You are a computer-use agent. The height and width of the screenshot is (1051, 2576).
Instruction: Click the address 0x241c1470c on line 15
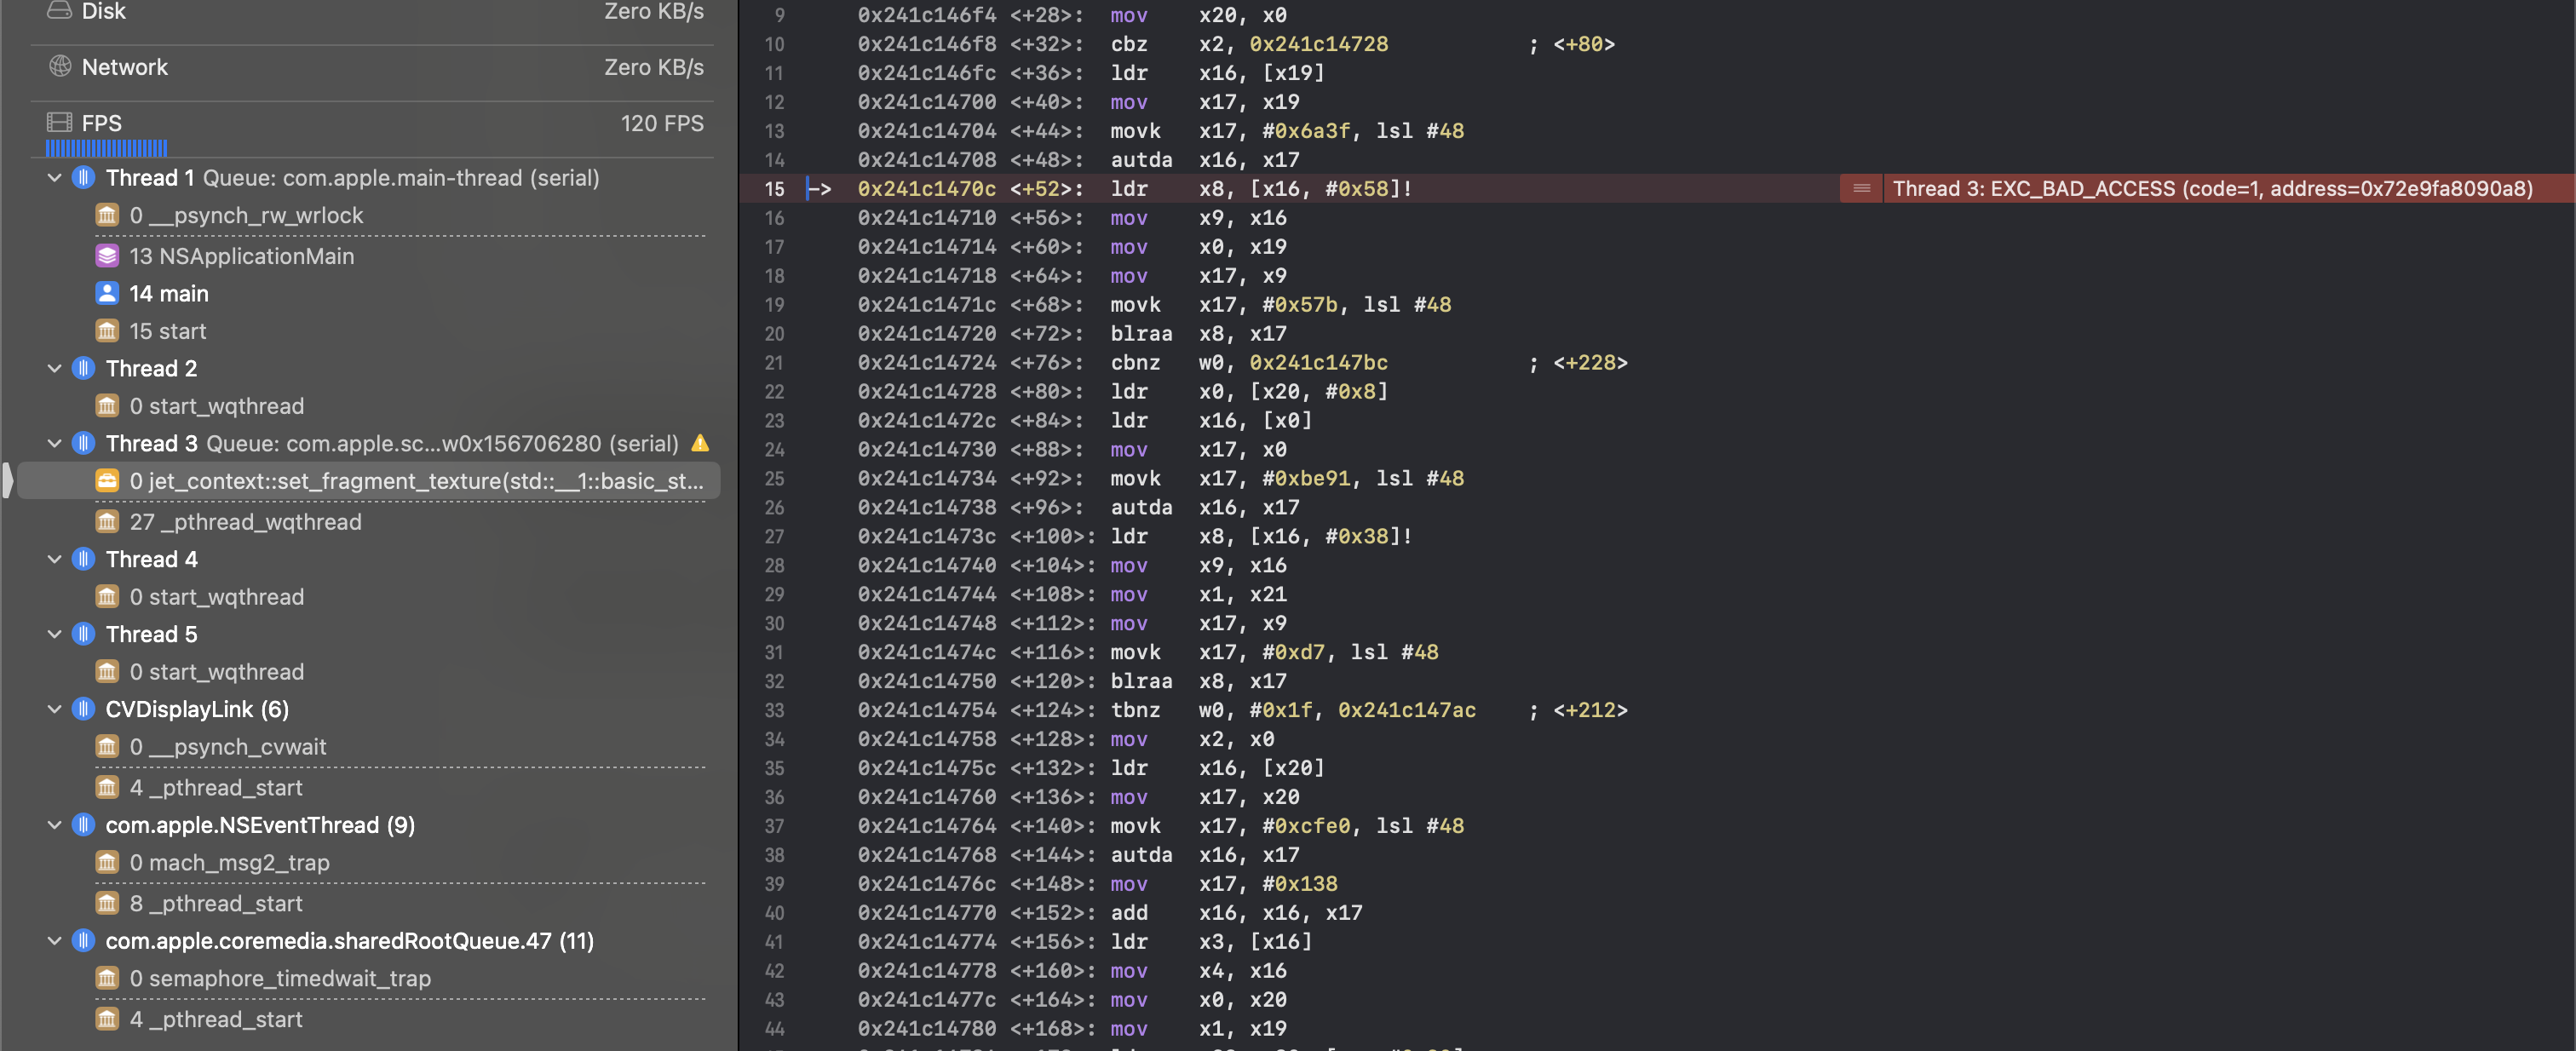click(926, 188)
